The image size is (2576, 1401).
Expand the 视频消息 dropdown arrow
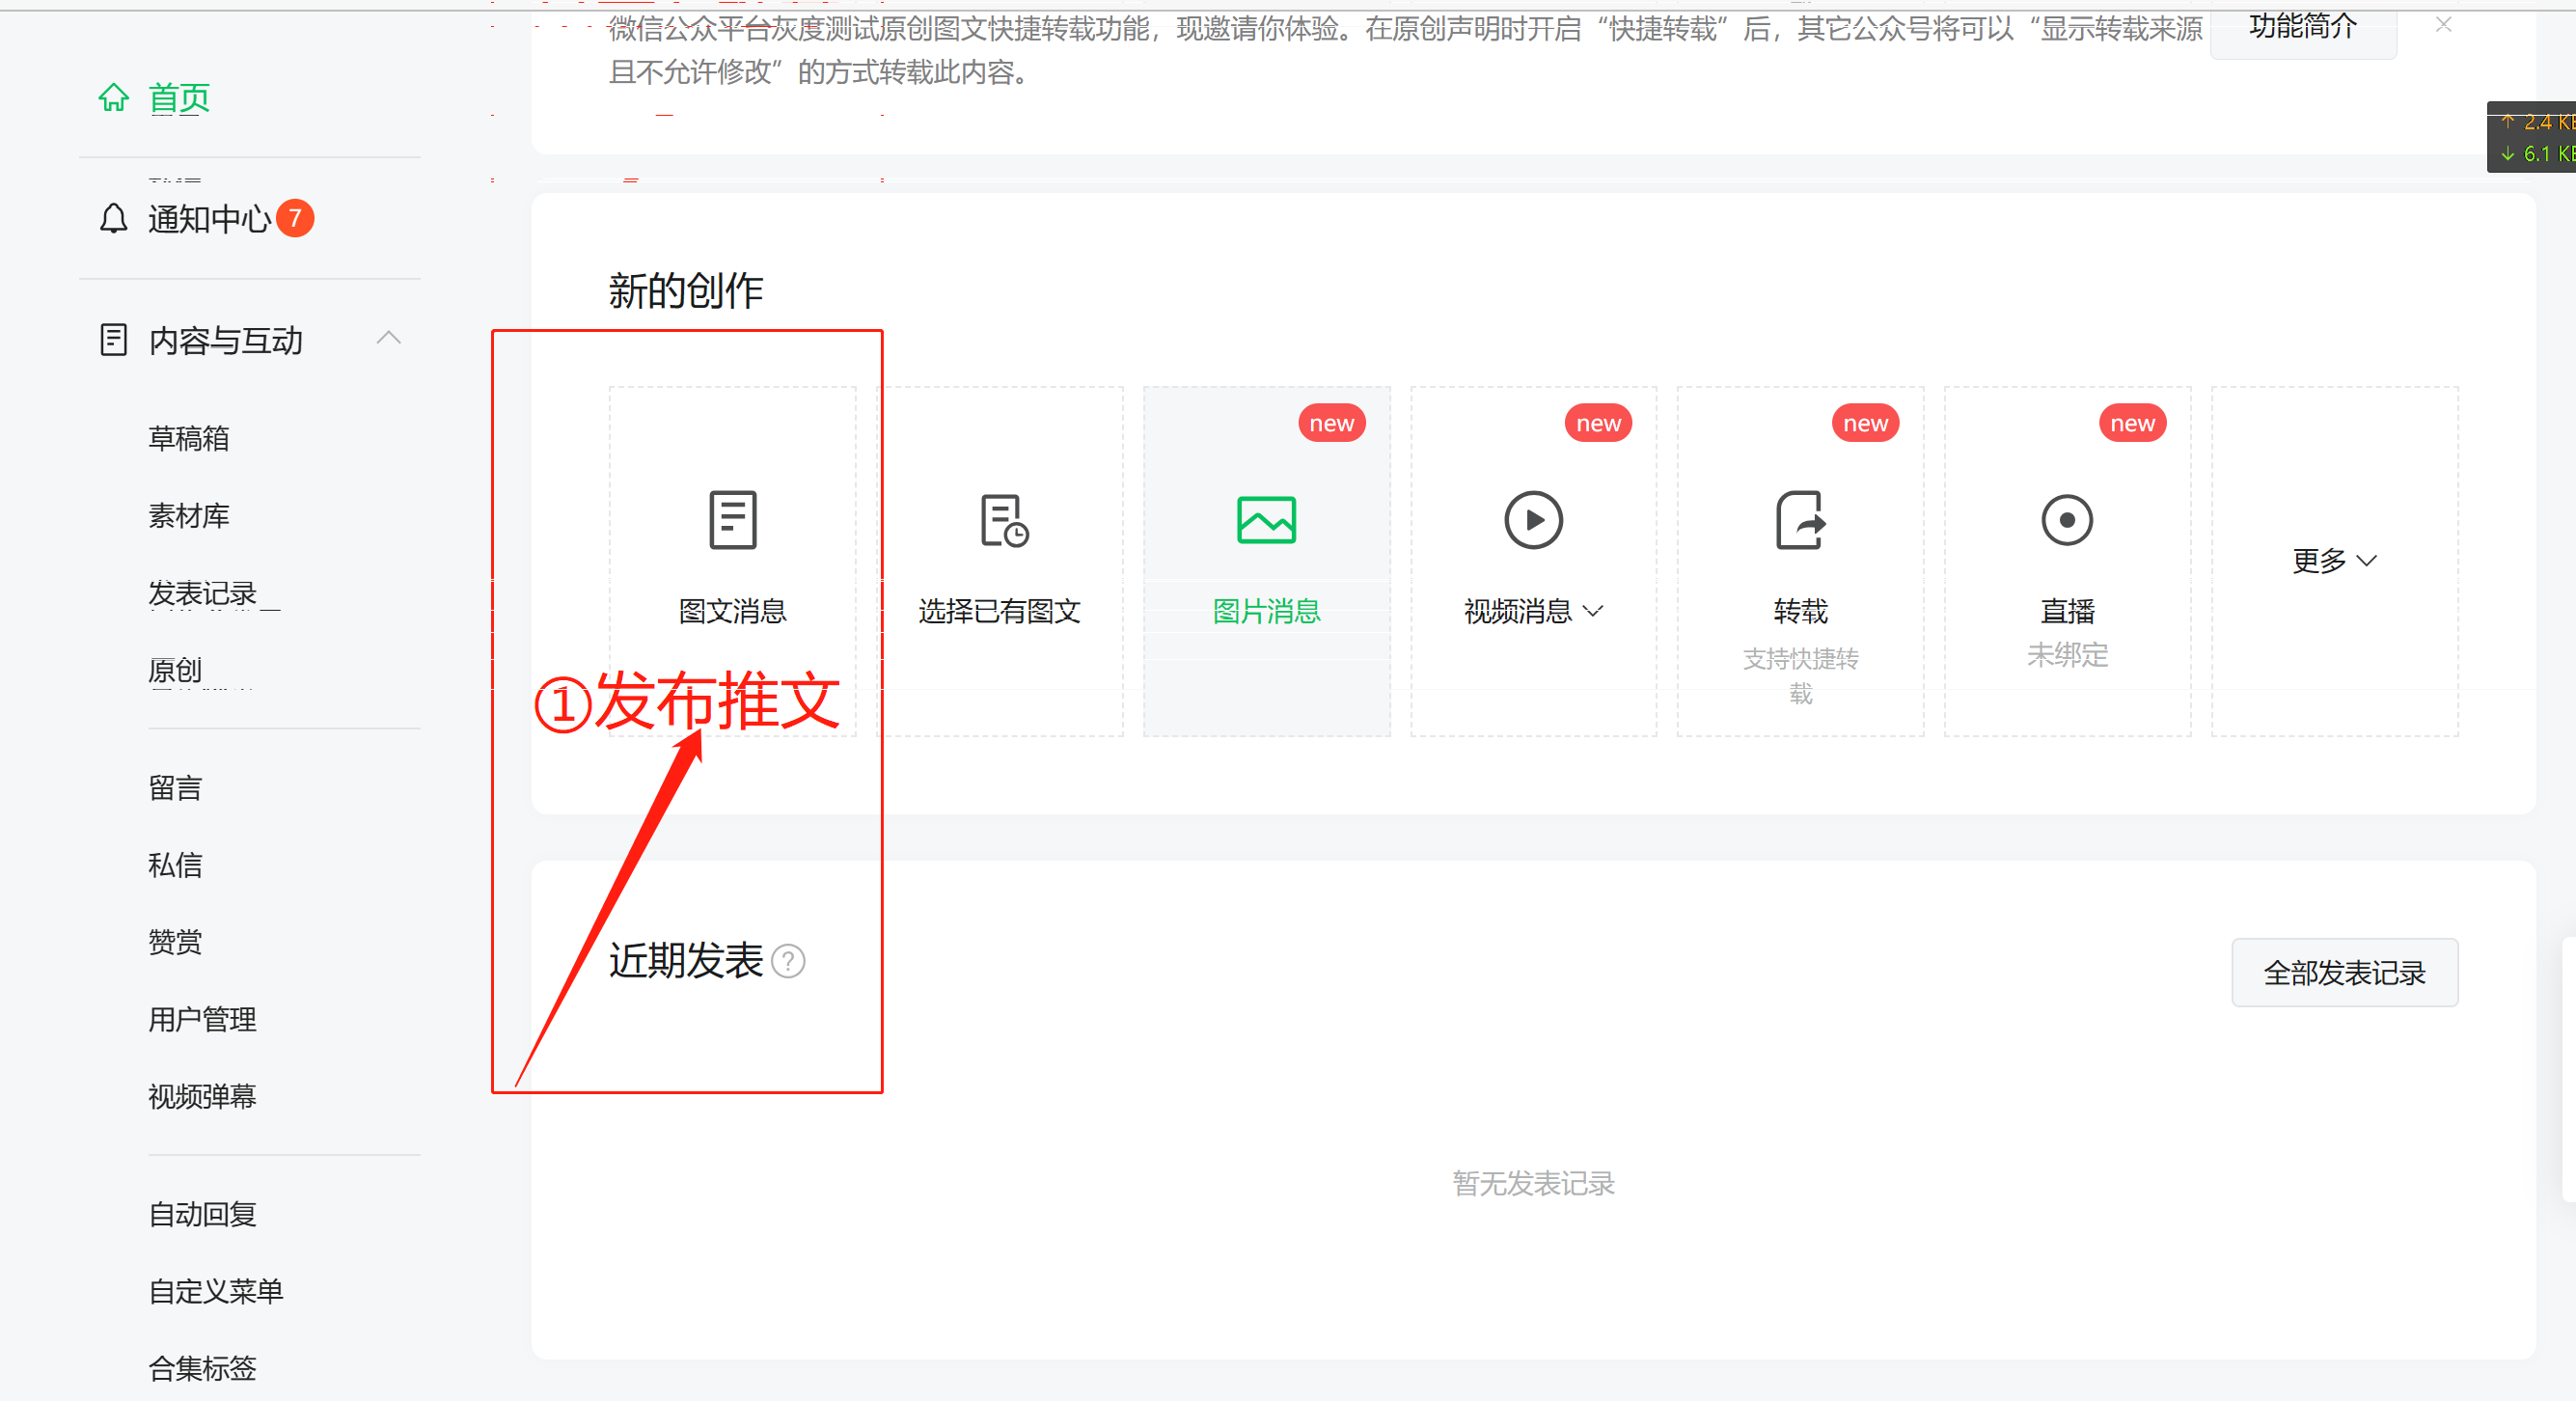pos(1594,611)
